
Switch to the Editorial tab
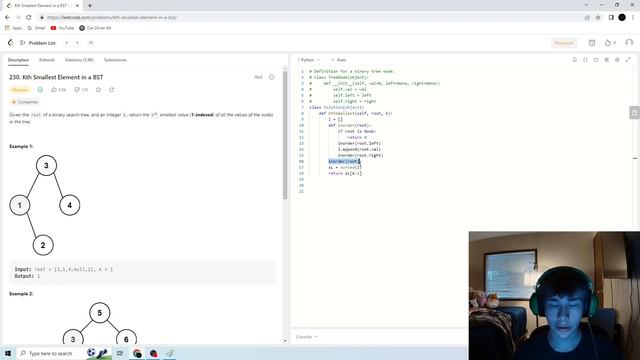coord(47,60)
